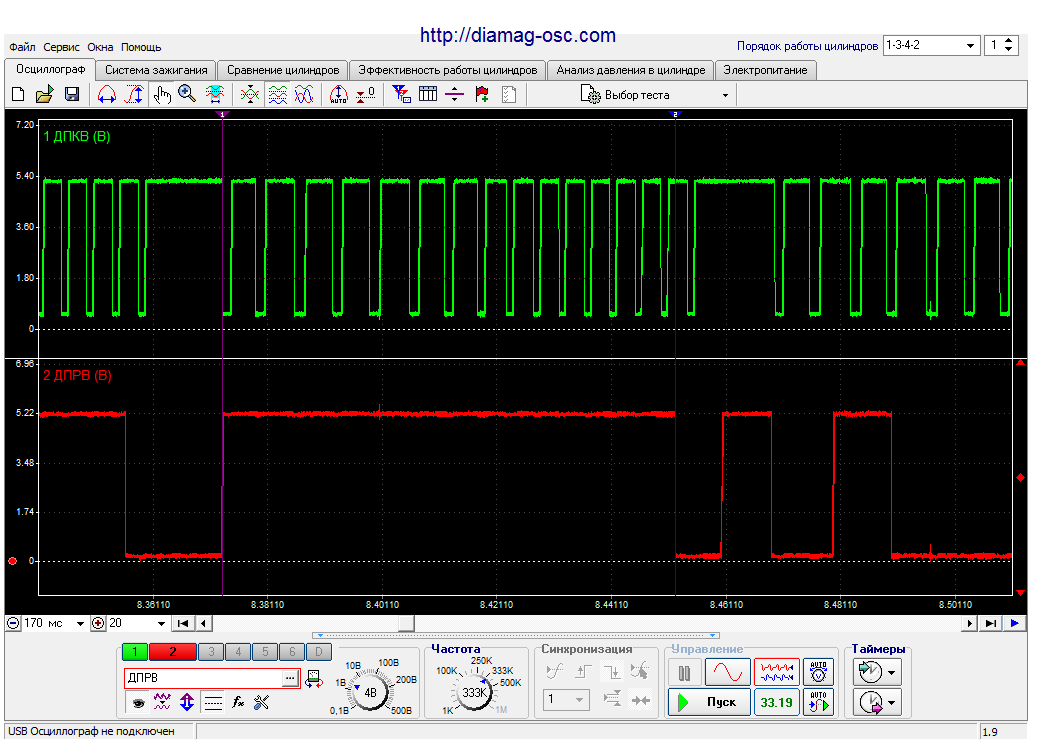This screenshot has width=1040, height=744.
Task: Open the ДПРВ sensor selection ellipsis button
Action: [290, 678]
